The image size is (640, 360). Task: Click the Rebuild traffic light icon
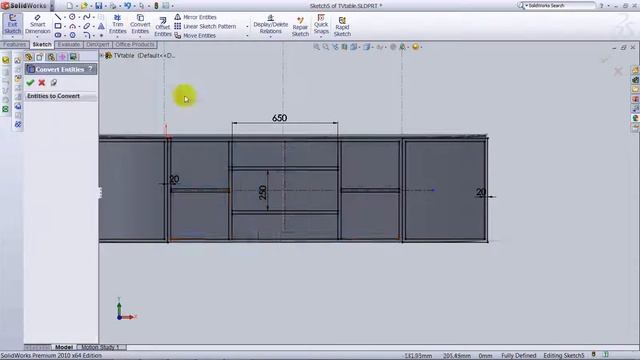tap(156, 6)
